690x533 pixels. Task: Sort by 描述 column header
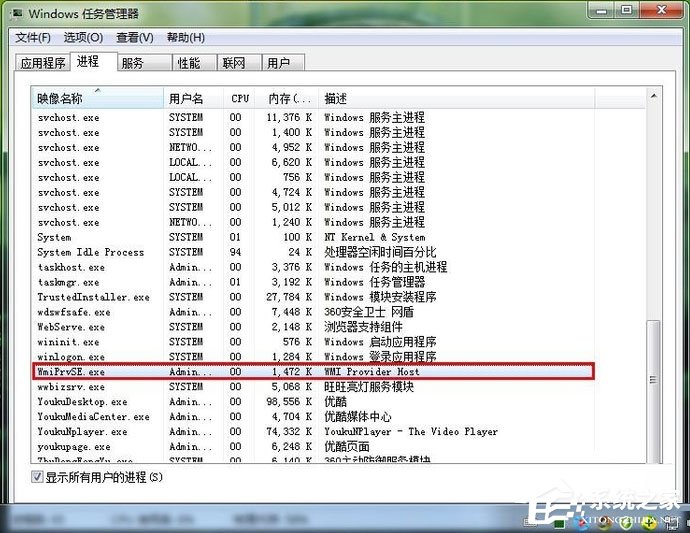point(456,98)
